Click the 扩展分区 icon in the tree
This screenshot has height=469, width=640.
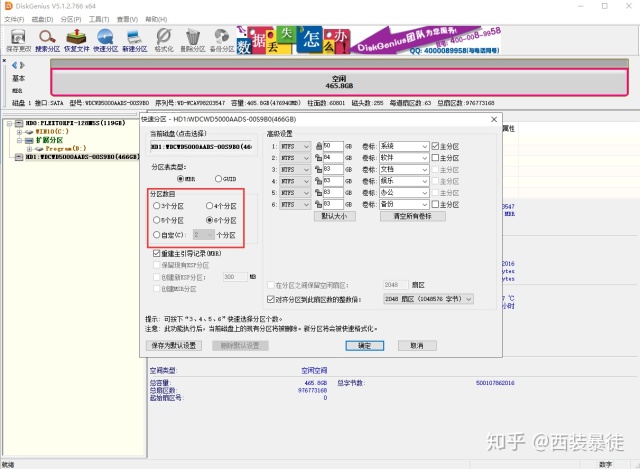29,140
